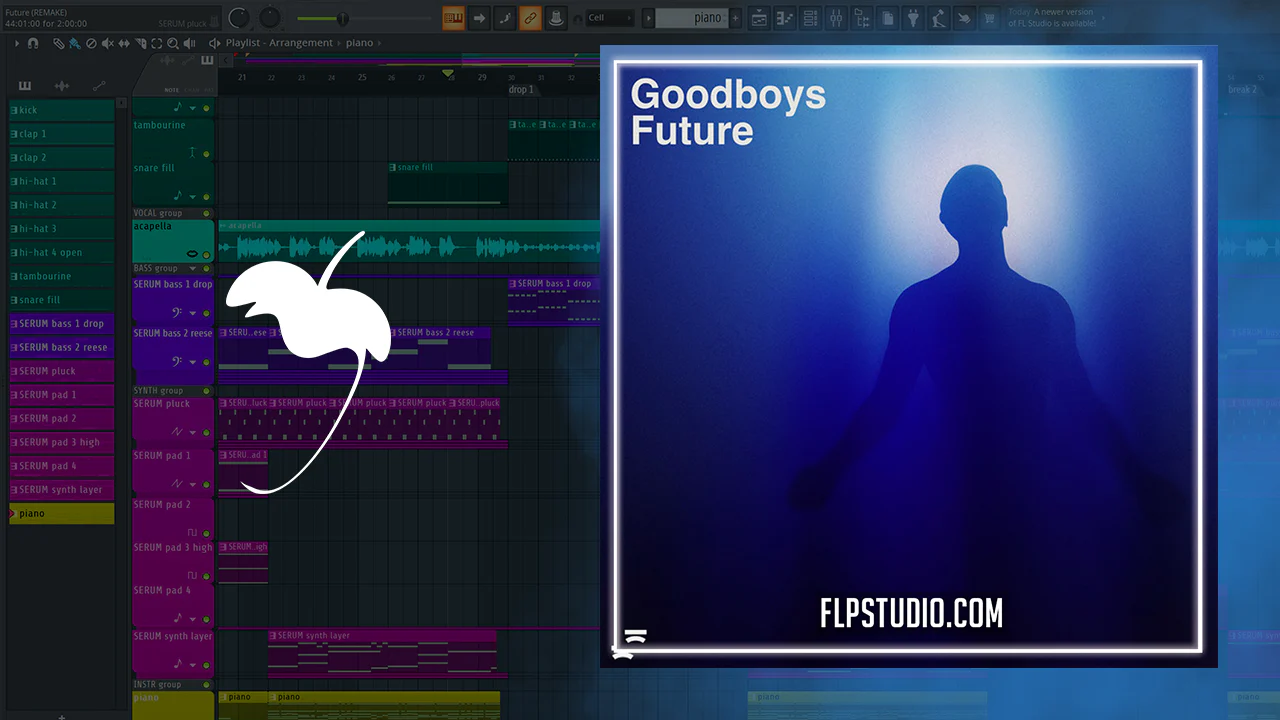Mute the SERUM synth layer track
This screenshot has height=720, width=1280.
(x=207, y=665)
